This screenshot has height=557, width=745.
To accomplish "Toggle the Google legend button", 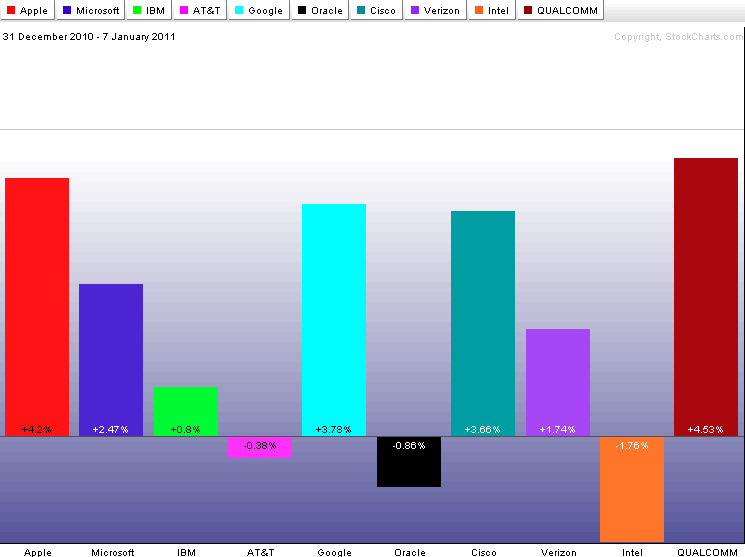I will coord(259,10).
